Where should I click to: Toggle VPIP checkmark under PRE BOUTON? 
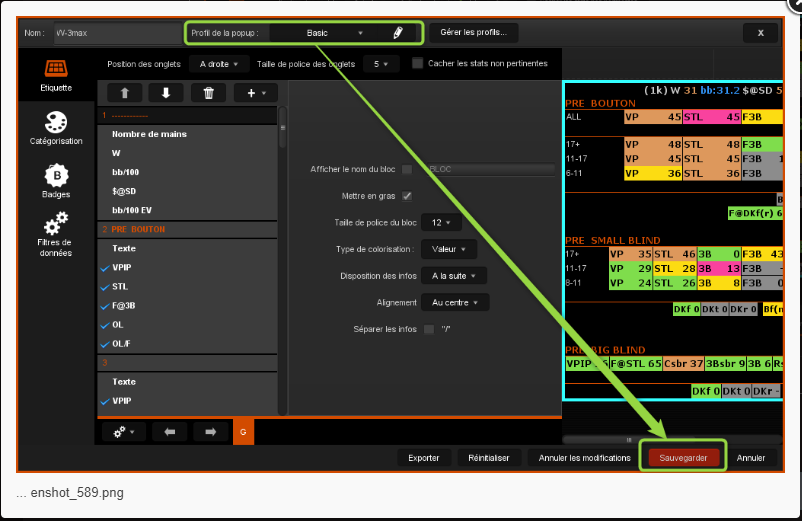(x=105, y=268)
